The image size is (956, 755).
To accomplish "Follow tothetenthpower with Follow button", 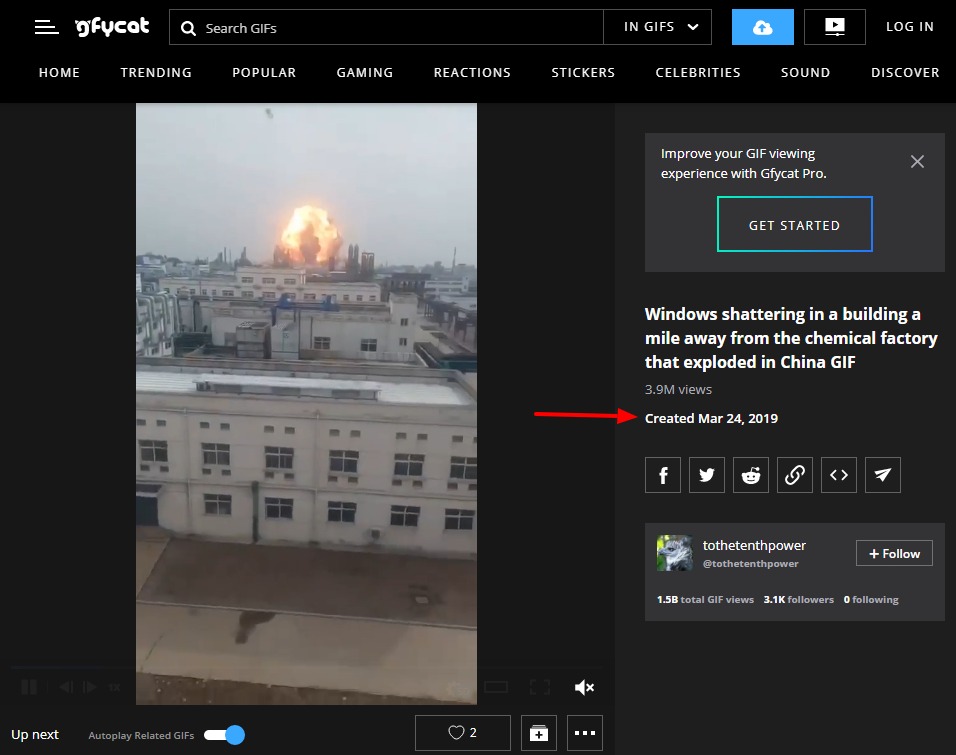I will pyautogui.click(x=894, y=553).
